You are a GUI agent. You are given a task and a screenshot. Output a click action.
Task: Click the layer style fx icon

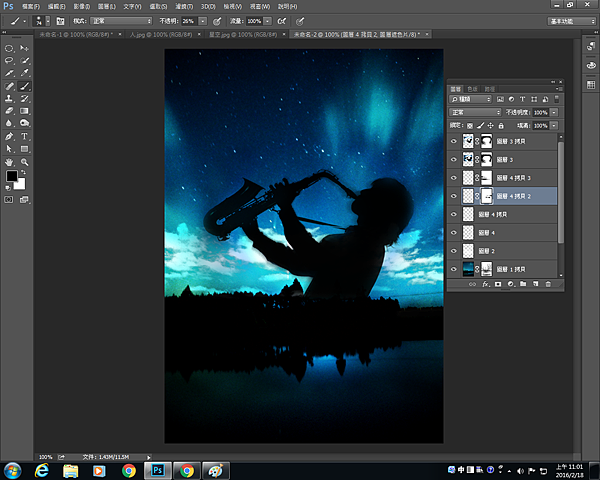click(x=484, y=285)
